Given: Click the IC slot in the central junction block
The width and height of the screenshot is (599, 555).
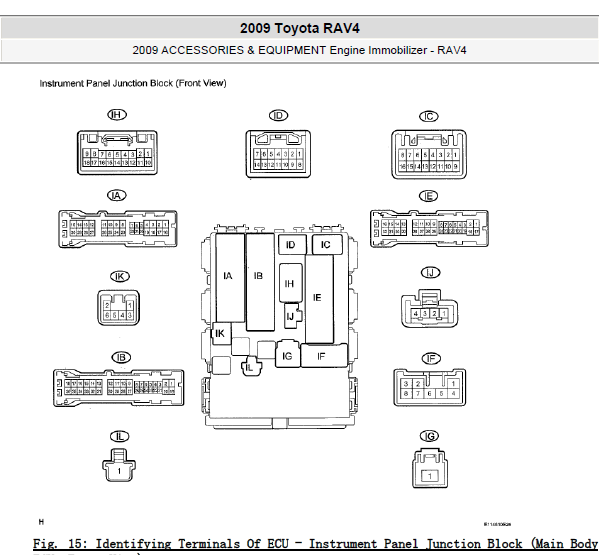Looking at the screenshot, I should [x=327, y=245].
